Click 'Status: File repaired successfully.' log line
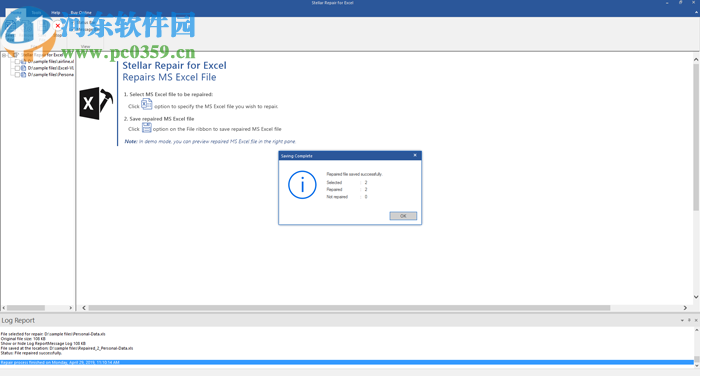This screenshot has width=701, height=376. pyautogui.click(x=31, y=353)
